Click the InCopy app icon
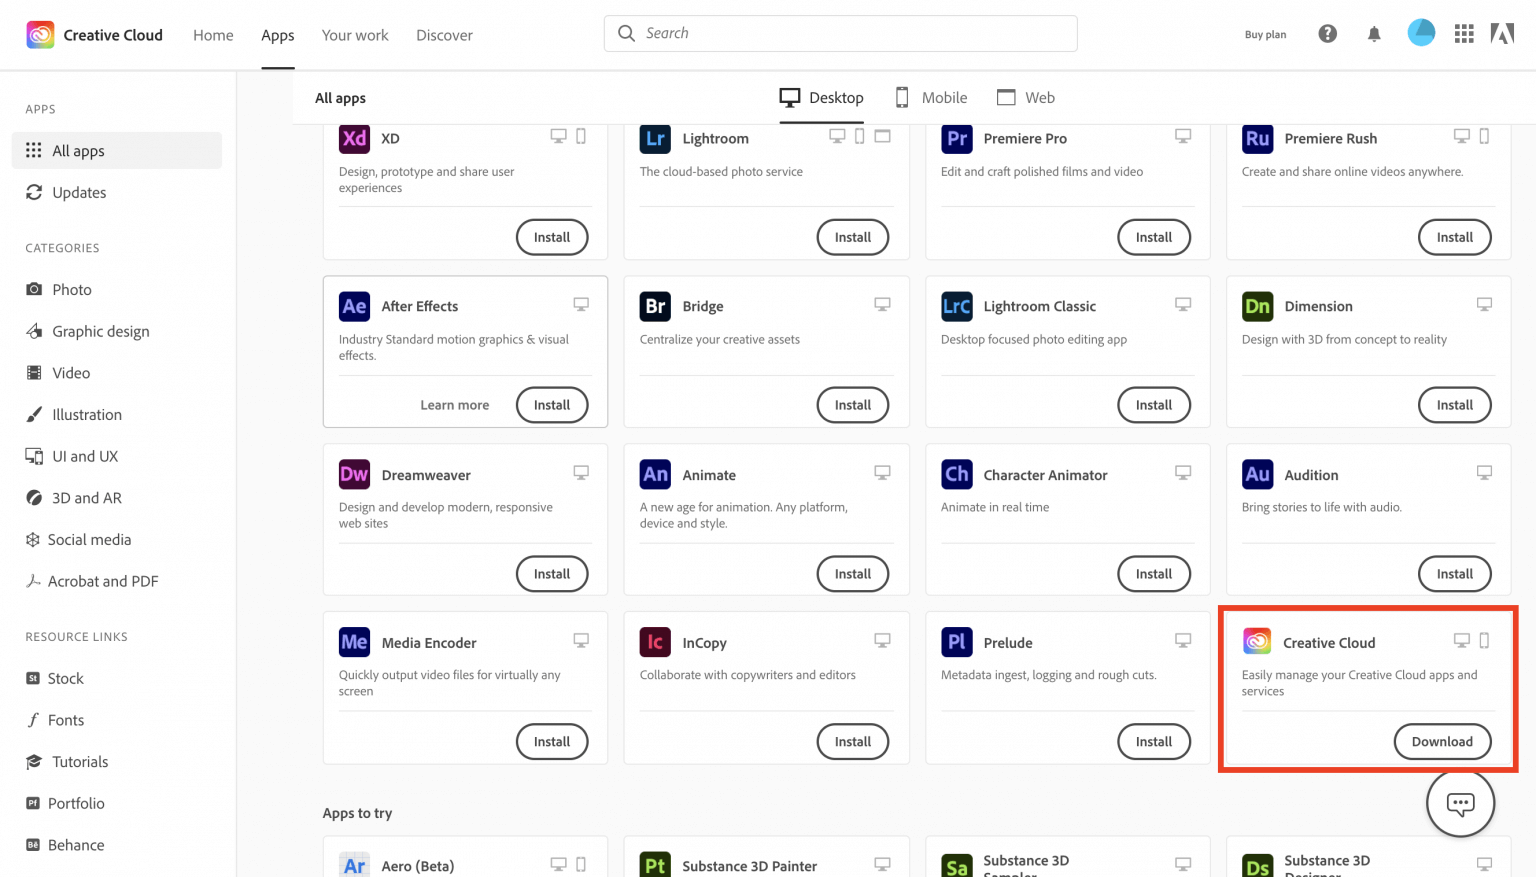This screenshot has height=877, width=1536. point(655,642)
